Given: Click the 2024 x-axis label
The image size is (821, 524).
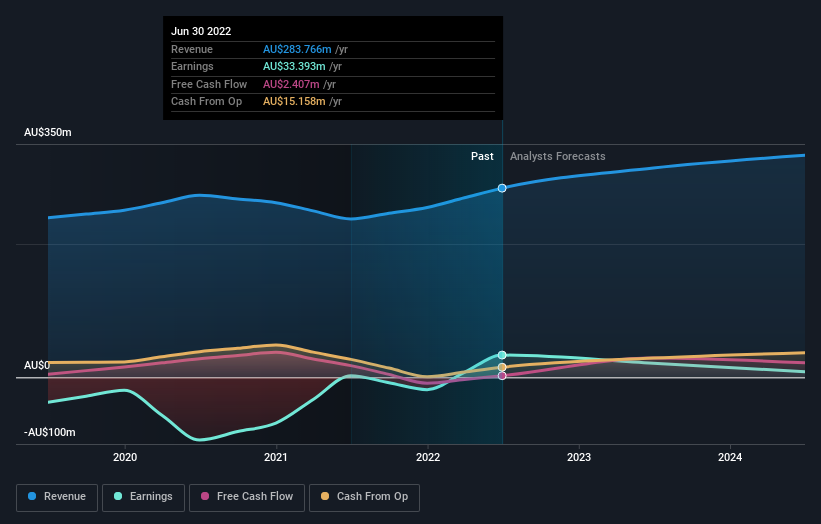Looking at the screenshot, I should [x=730, y=457].
